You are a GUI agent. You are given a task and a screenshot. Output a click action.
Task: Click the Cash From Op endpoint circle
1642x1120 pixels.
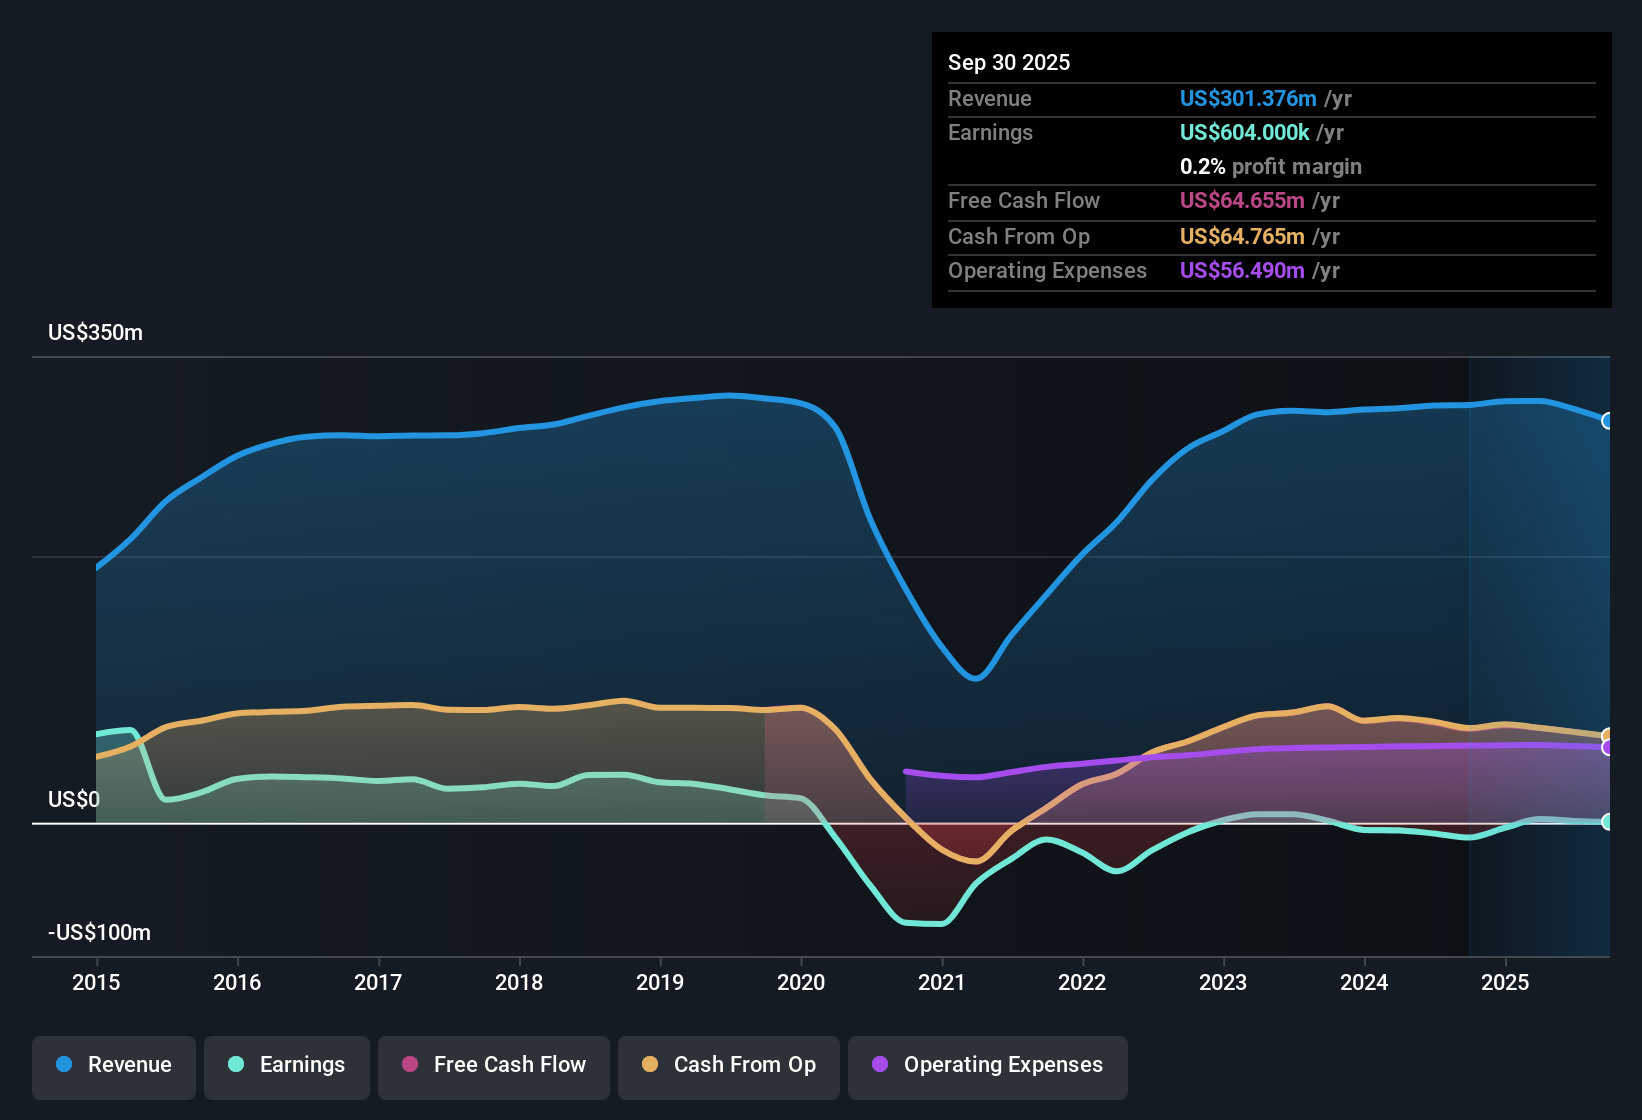click(x=1607, y=733)
